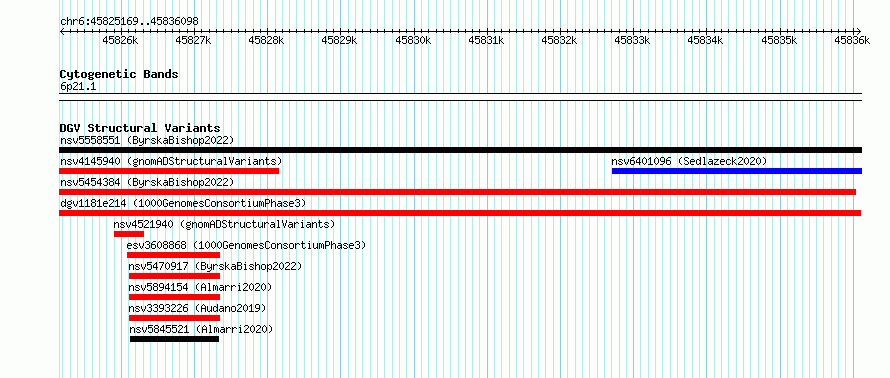Click the short red nsv4521940 bar
Screen dimensions: 890x378
coord(129,234)
